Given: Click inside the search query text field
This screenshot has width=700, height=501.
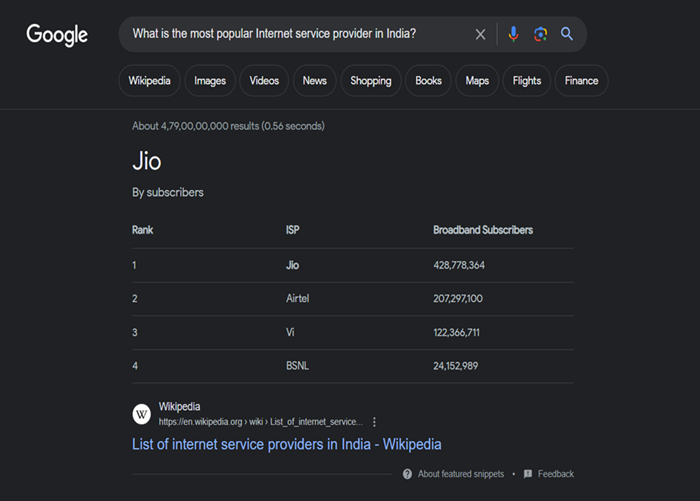Looking at the screenshot, I should click(290, 35).
